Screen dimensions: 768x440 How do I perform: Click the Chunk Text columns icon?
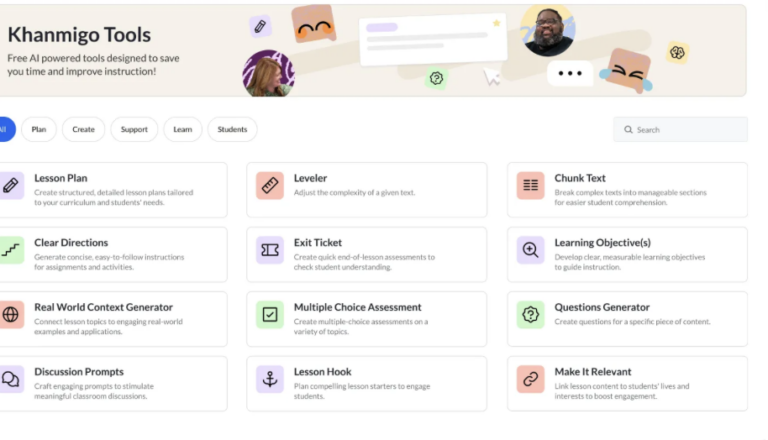pos(530,185)
